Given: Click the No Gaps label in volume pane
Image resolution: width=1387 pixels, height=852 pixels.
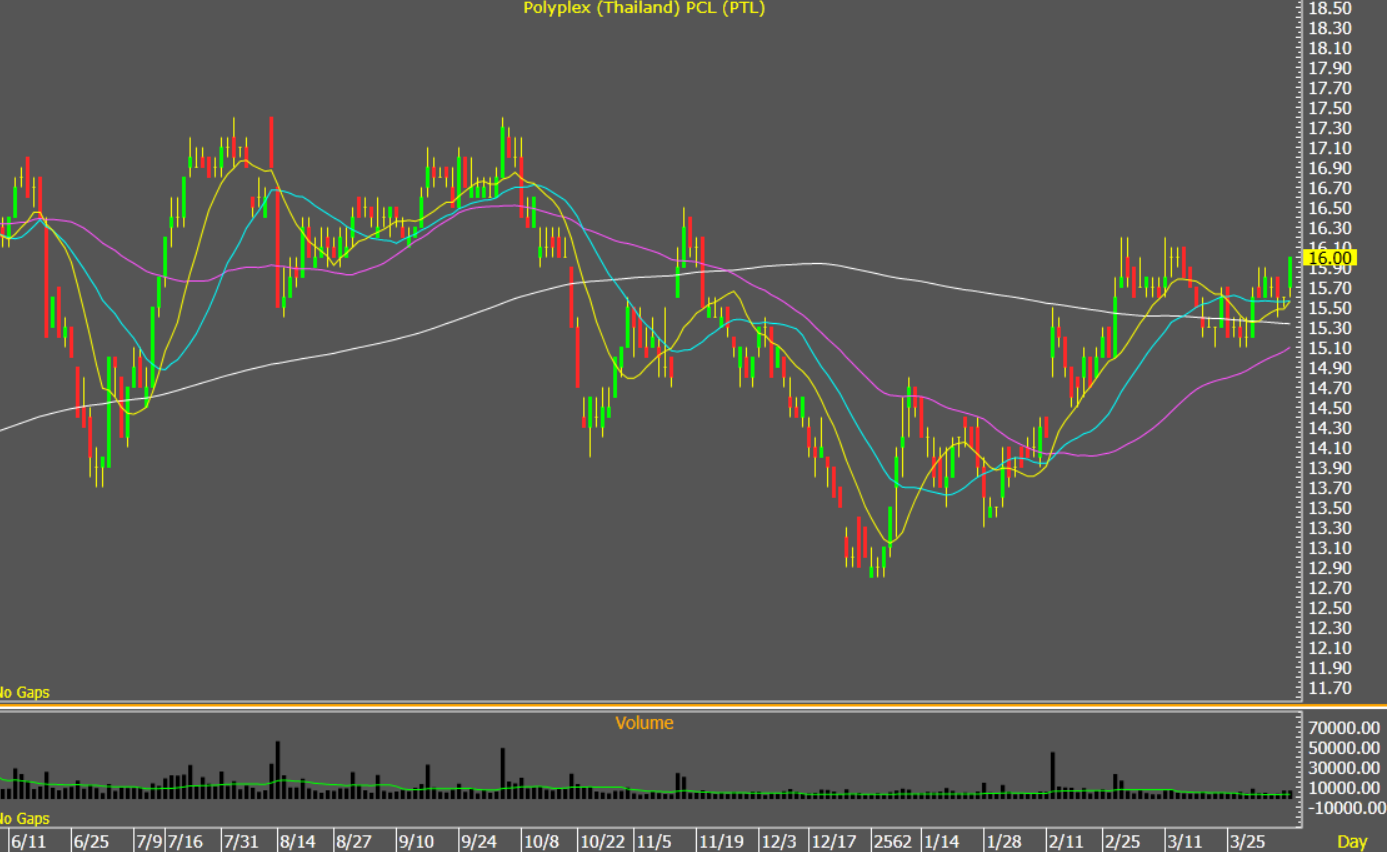Looking at the screenshot, I should (25, 819).
